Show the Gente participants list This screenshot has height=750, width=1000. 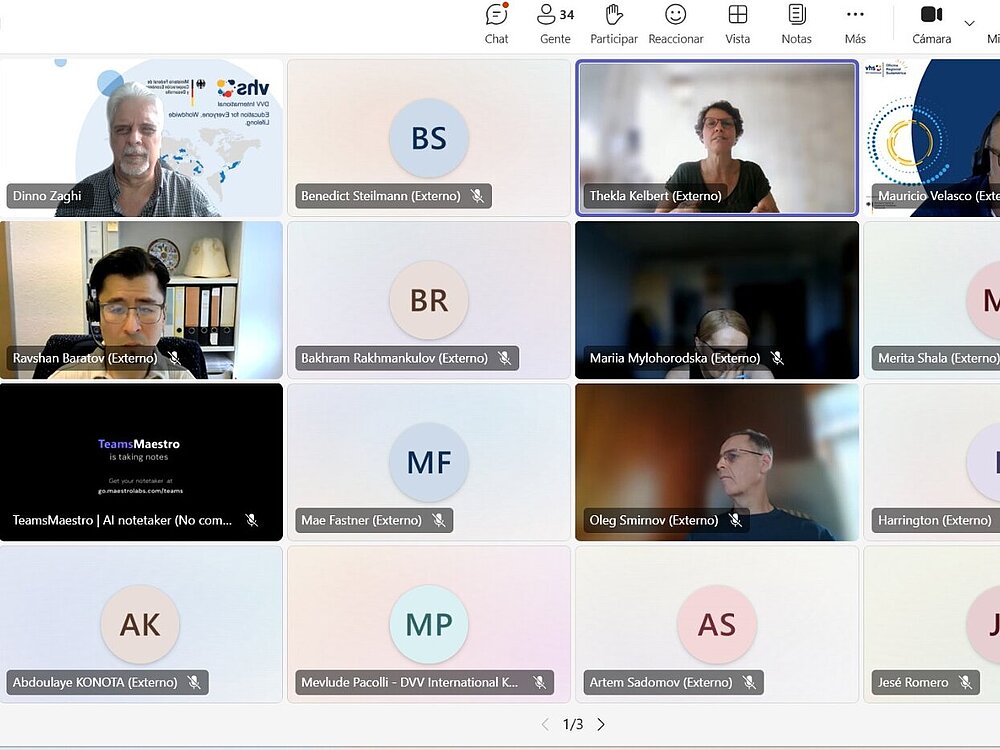555,23
